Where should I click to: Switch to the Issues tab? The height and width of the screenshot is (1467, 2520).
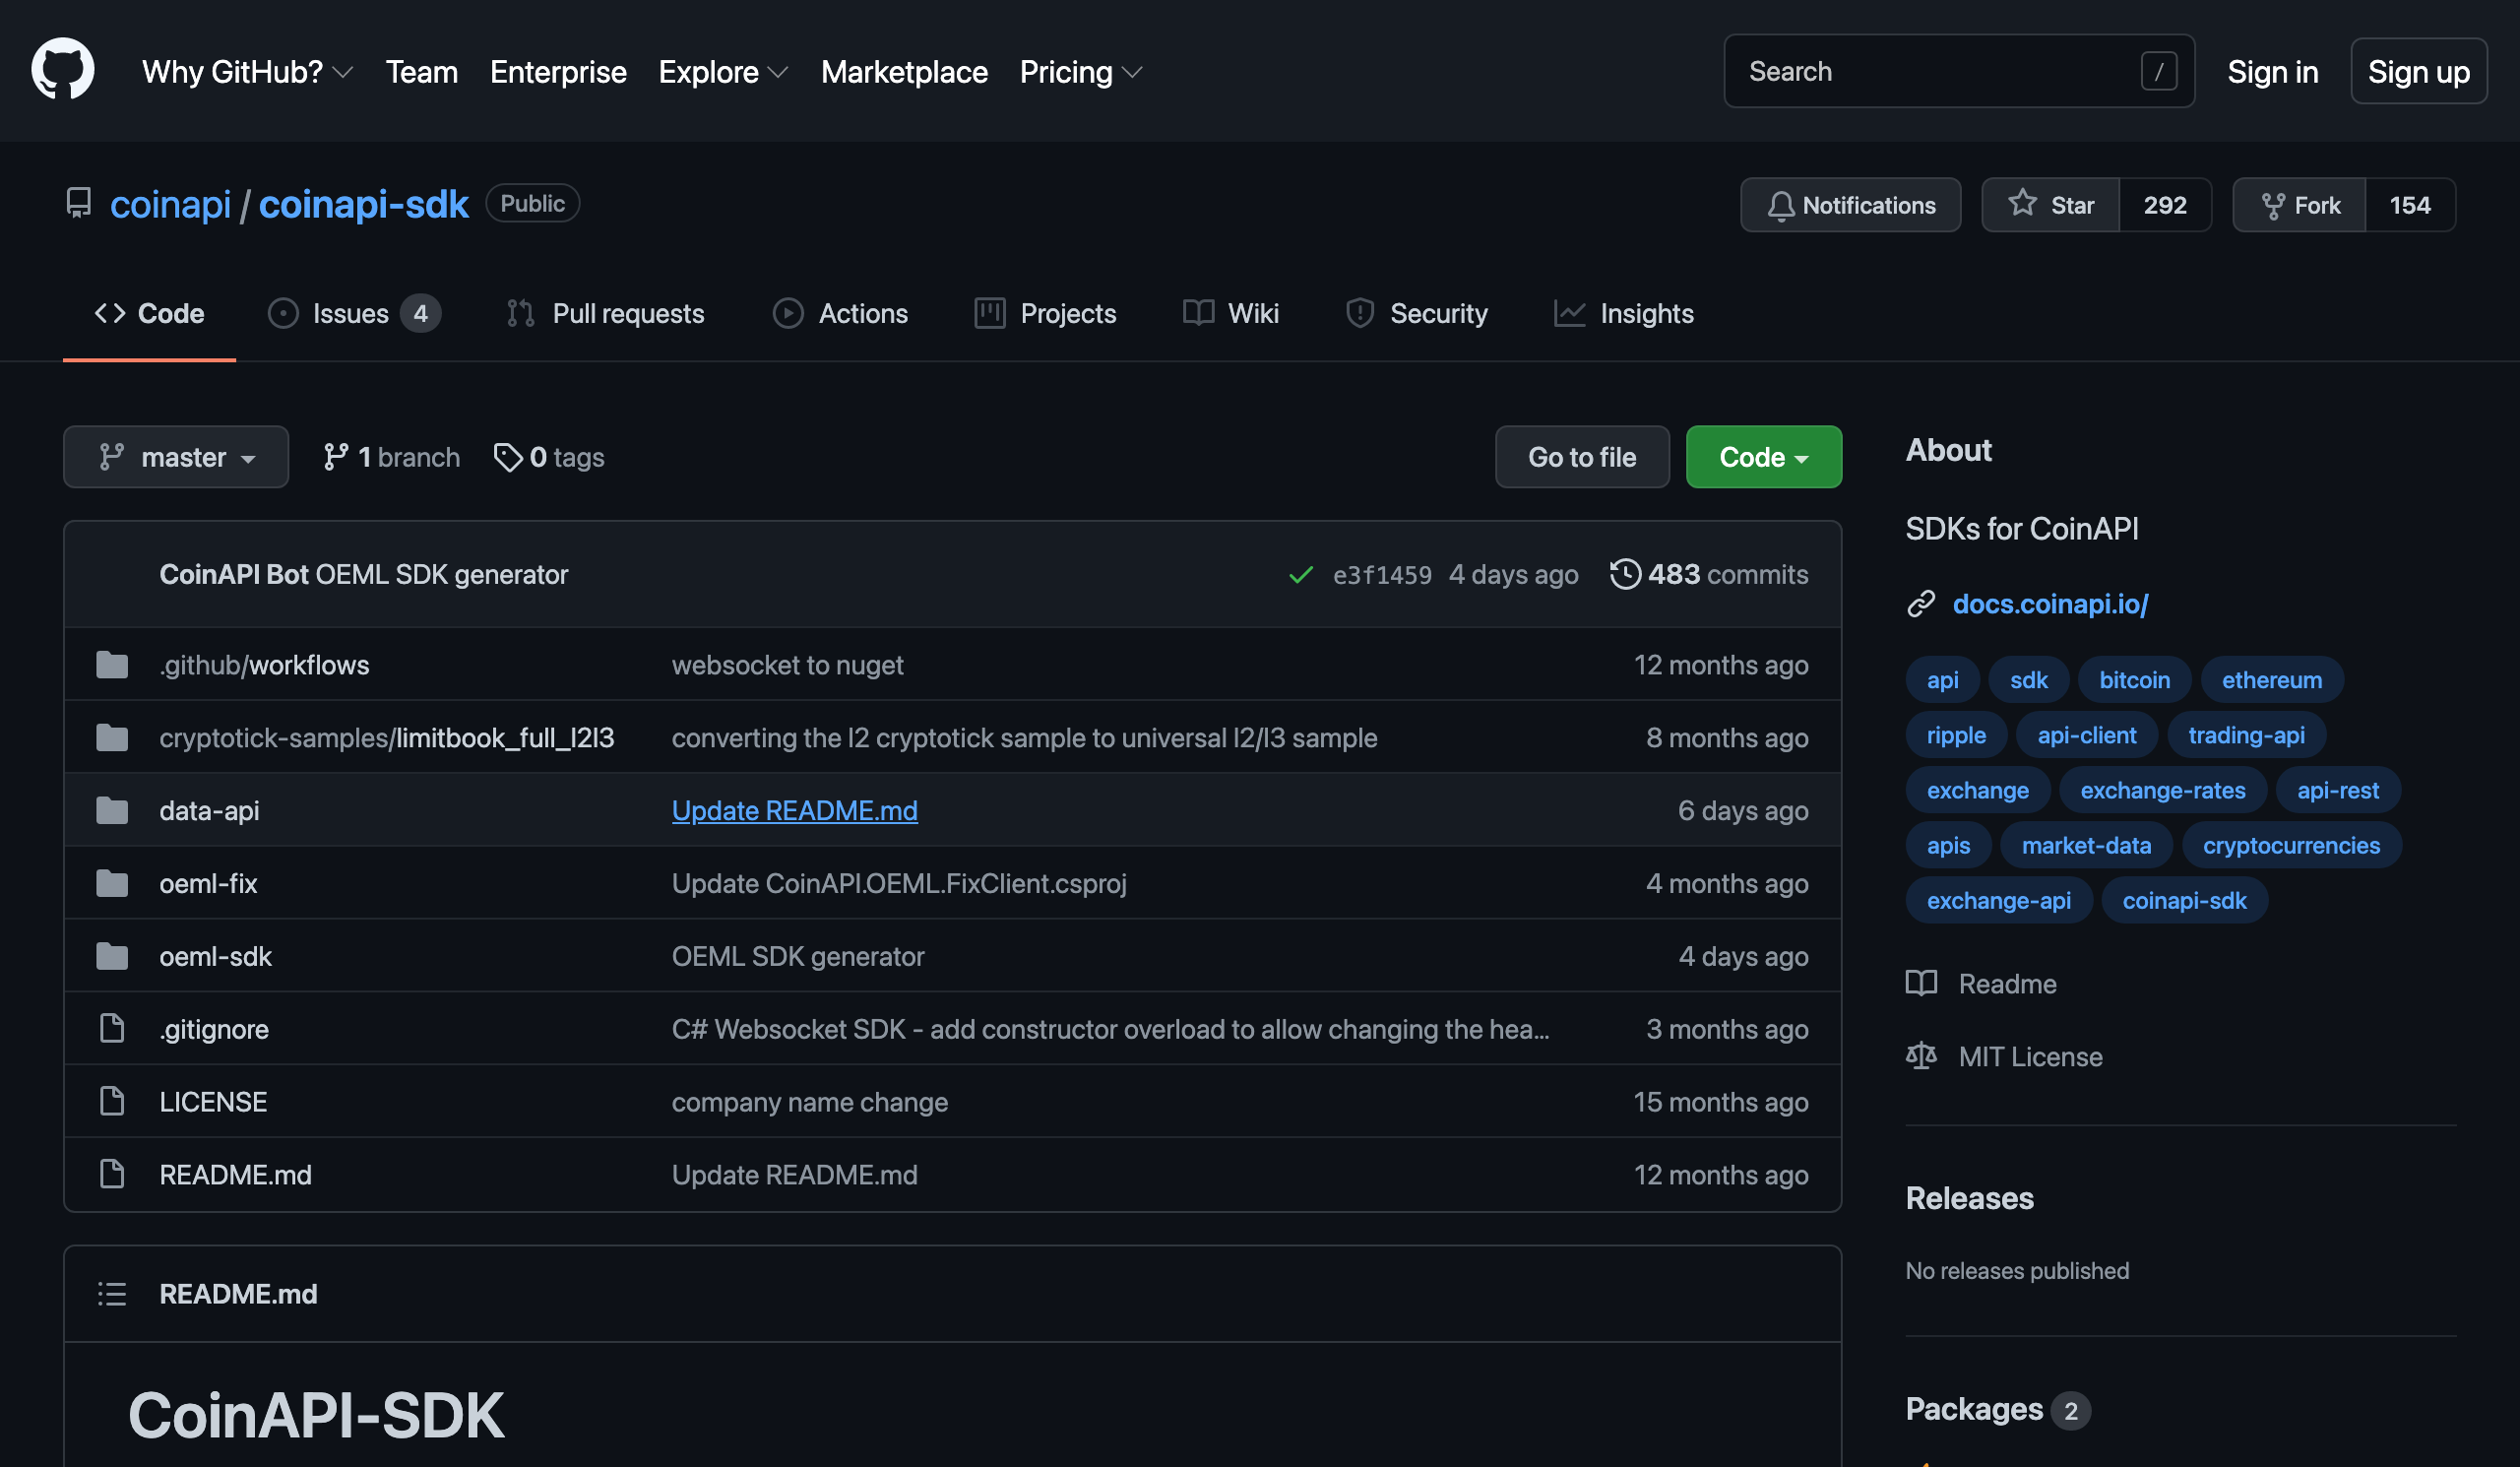click(350, 313)
